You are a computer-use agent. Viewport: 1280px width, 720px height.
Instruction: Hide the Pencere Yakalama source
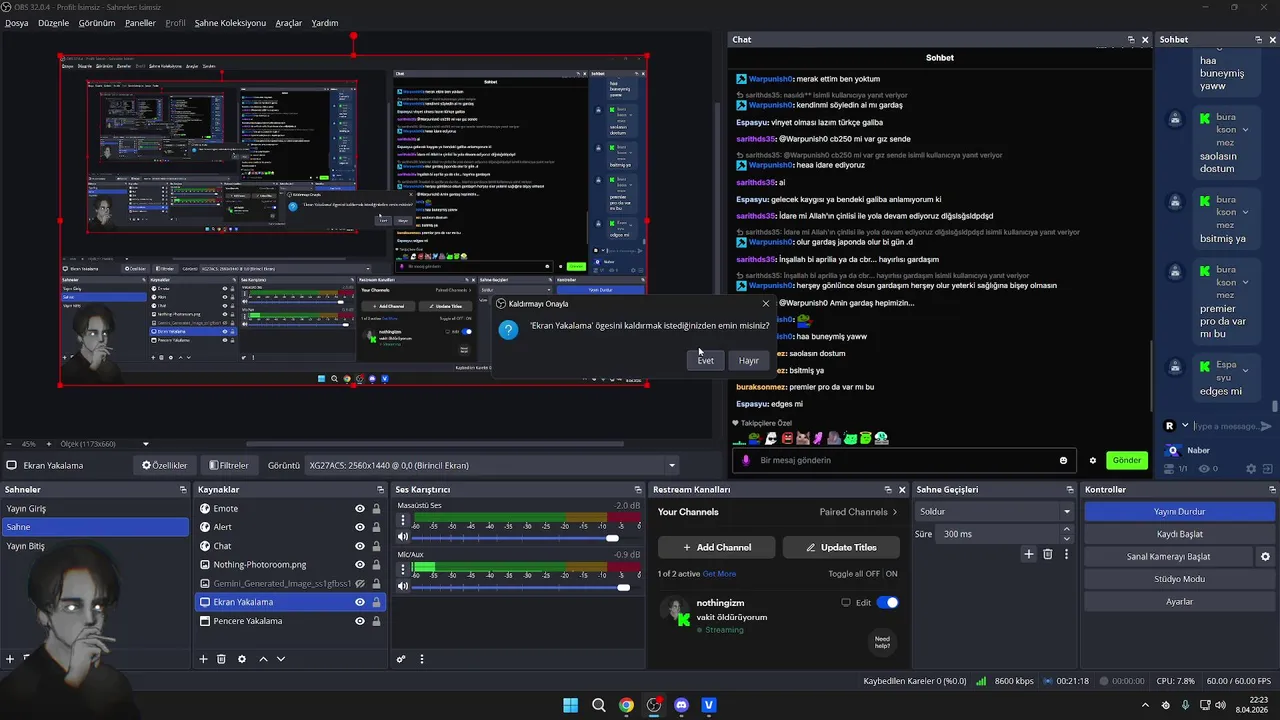point(360,621)
